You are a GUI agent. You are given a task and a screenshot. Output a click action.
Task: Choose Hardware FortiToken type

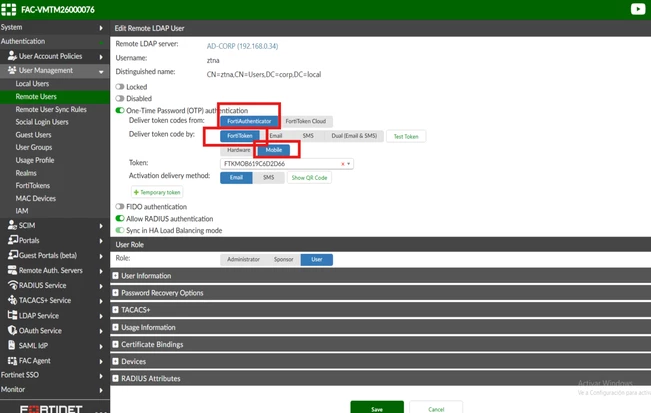(x=238, y=150)
